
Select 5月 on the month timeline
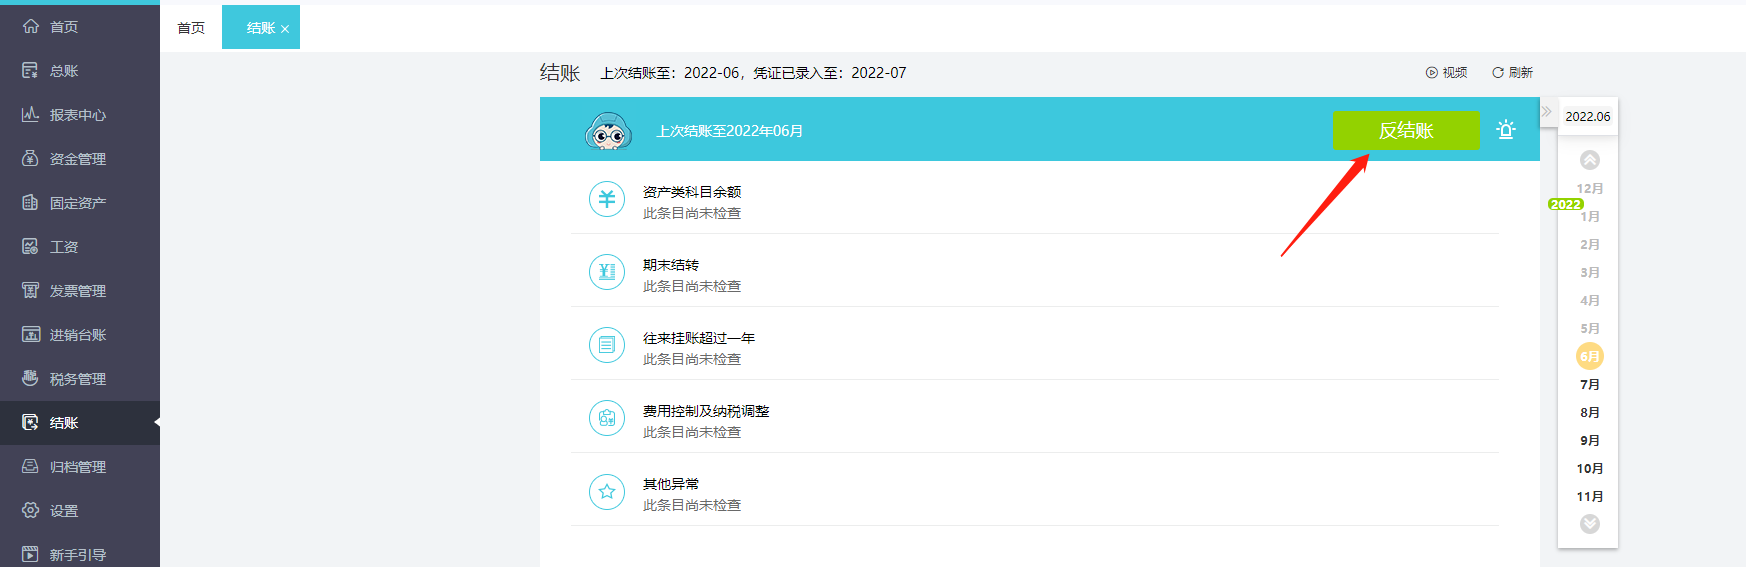(x=1590, y=329)
